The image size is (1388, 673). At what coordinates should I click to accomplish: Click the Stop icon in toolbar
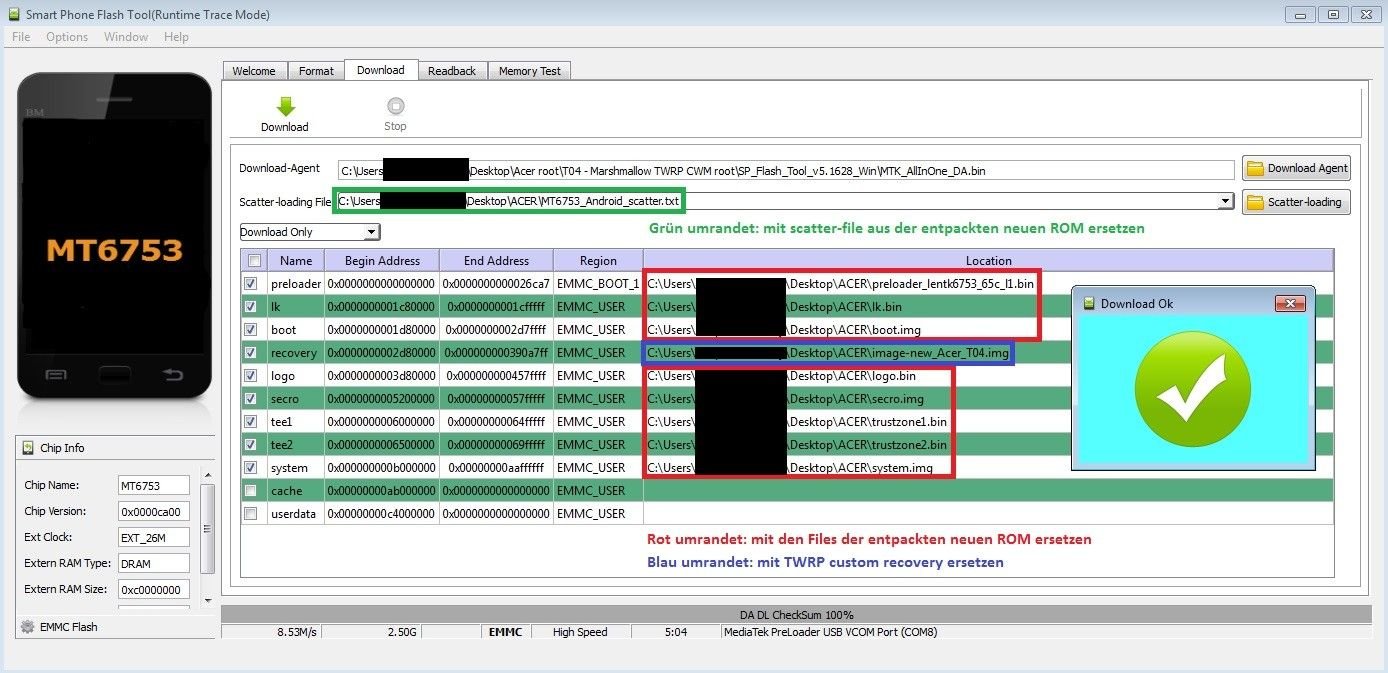395,106
